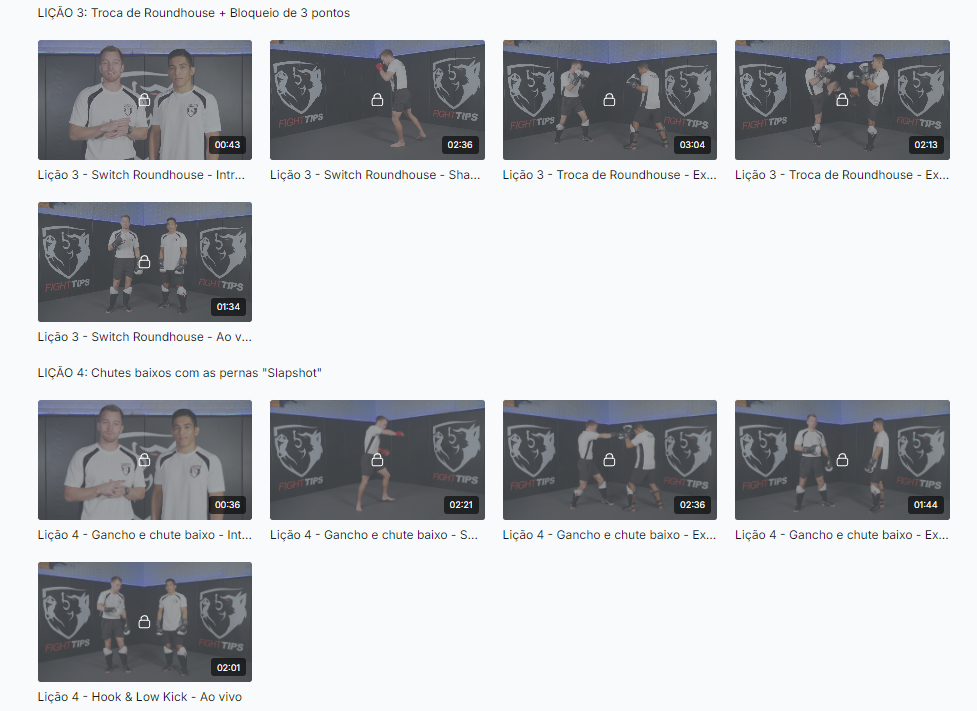Screen dimensions: 977x711
Task: Select the lock icon on the 02:13 video
Action: click(842, 100)
